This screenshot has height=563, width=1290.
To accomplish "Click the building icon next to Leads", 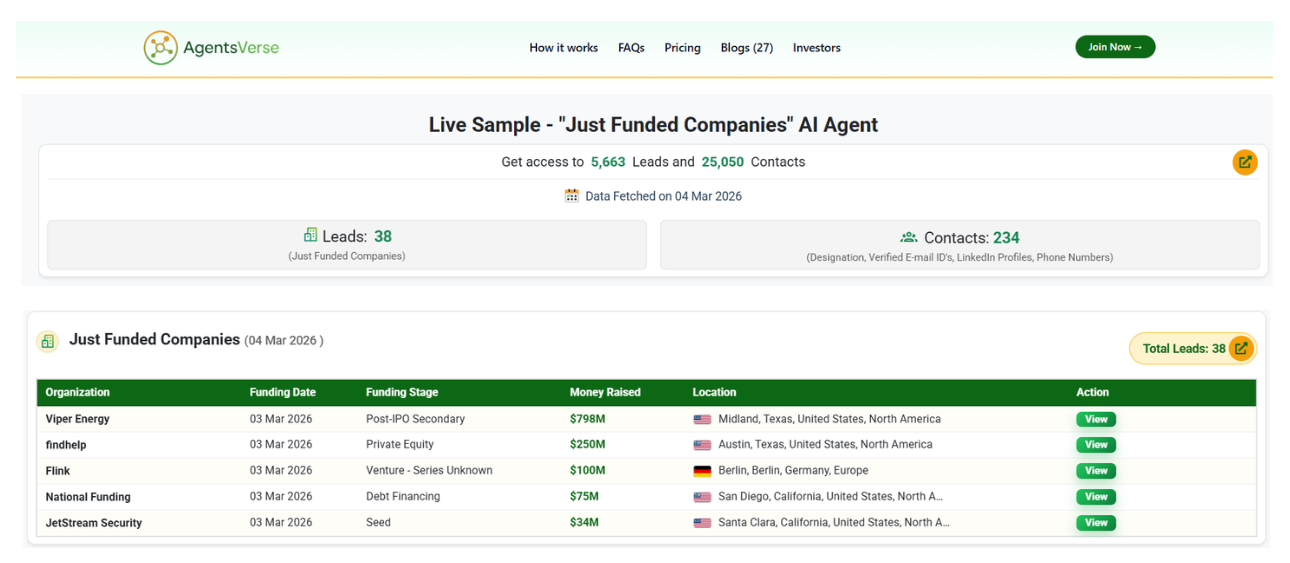I will pyautogui.click(x=310, y=236).
